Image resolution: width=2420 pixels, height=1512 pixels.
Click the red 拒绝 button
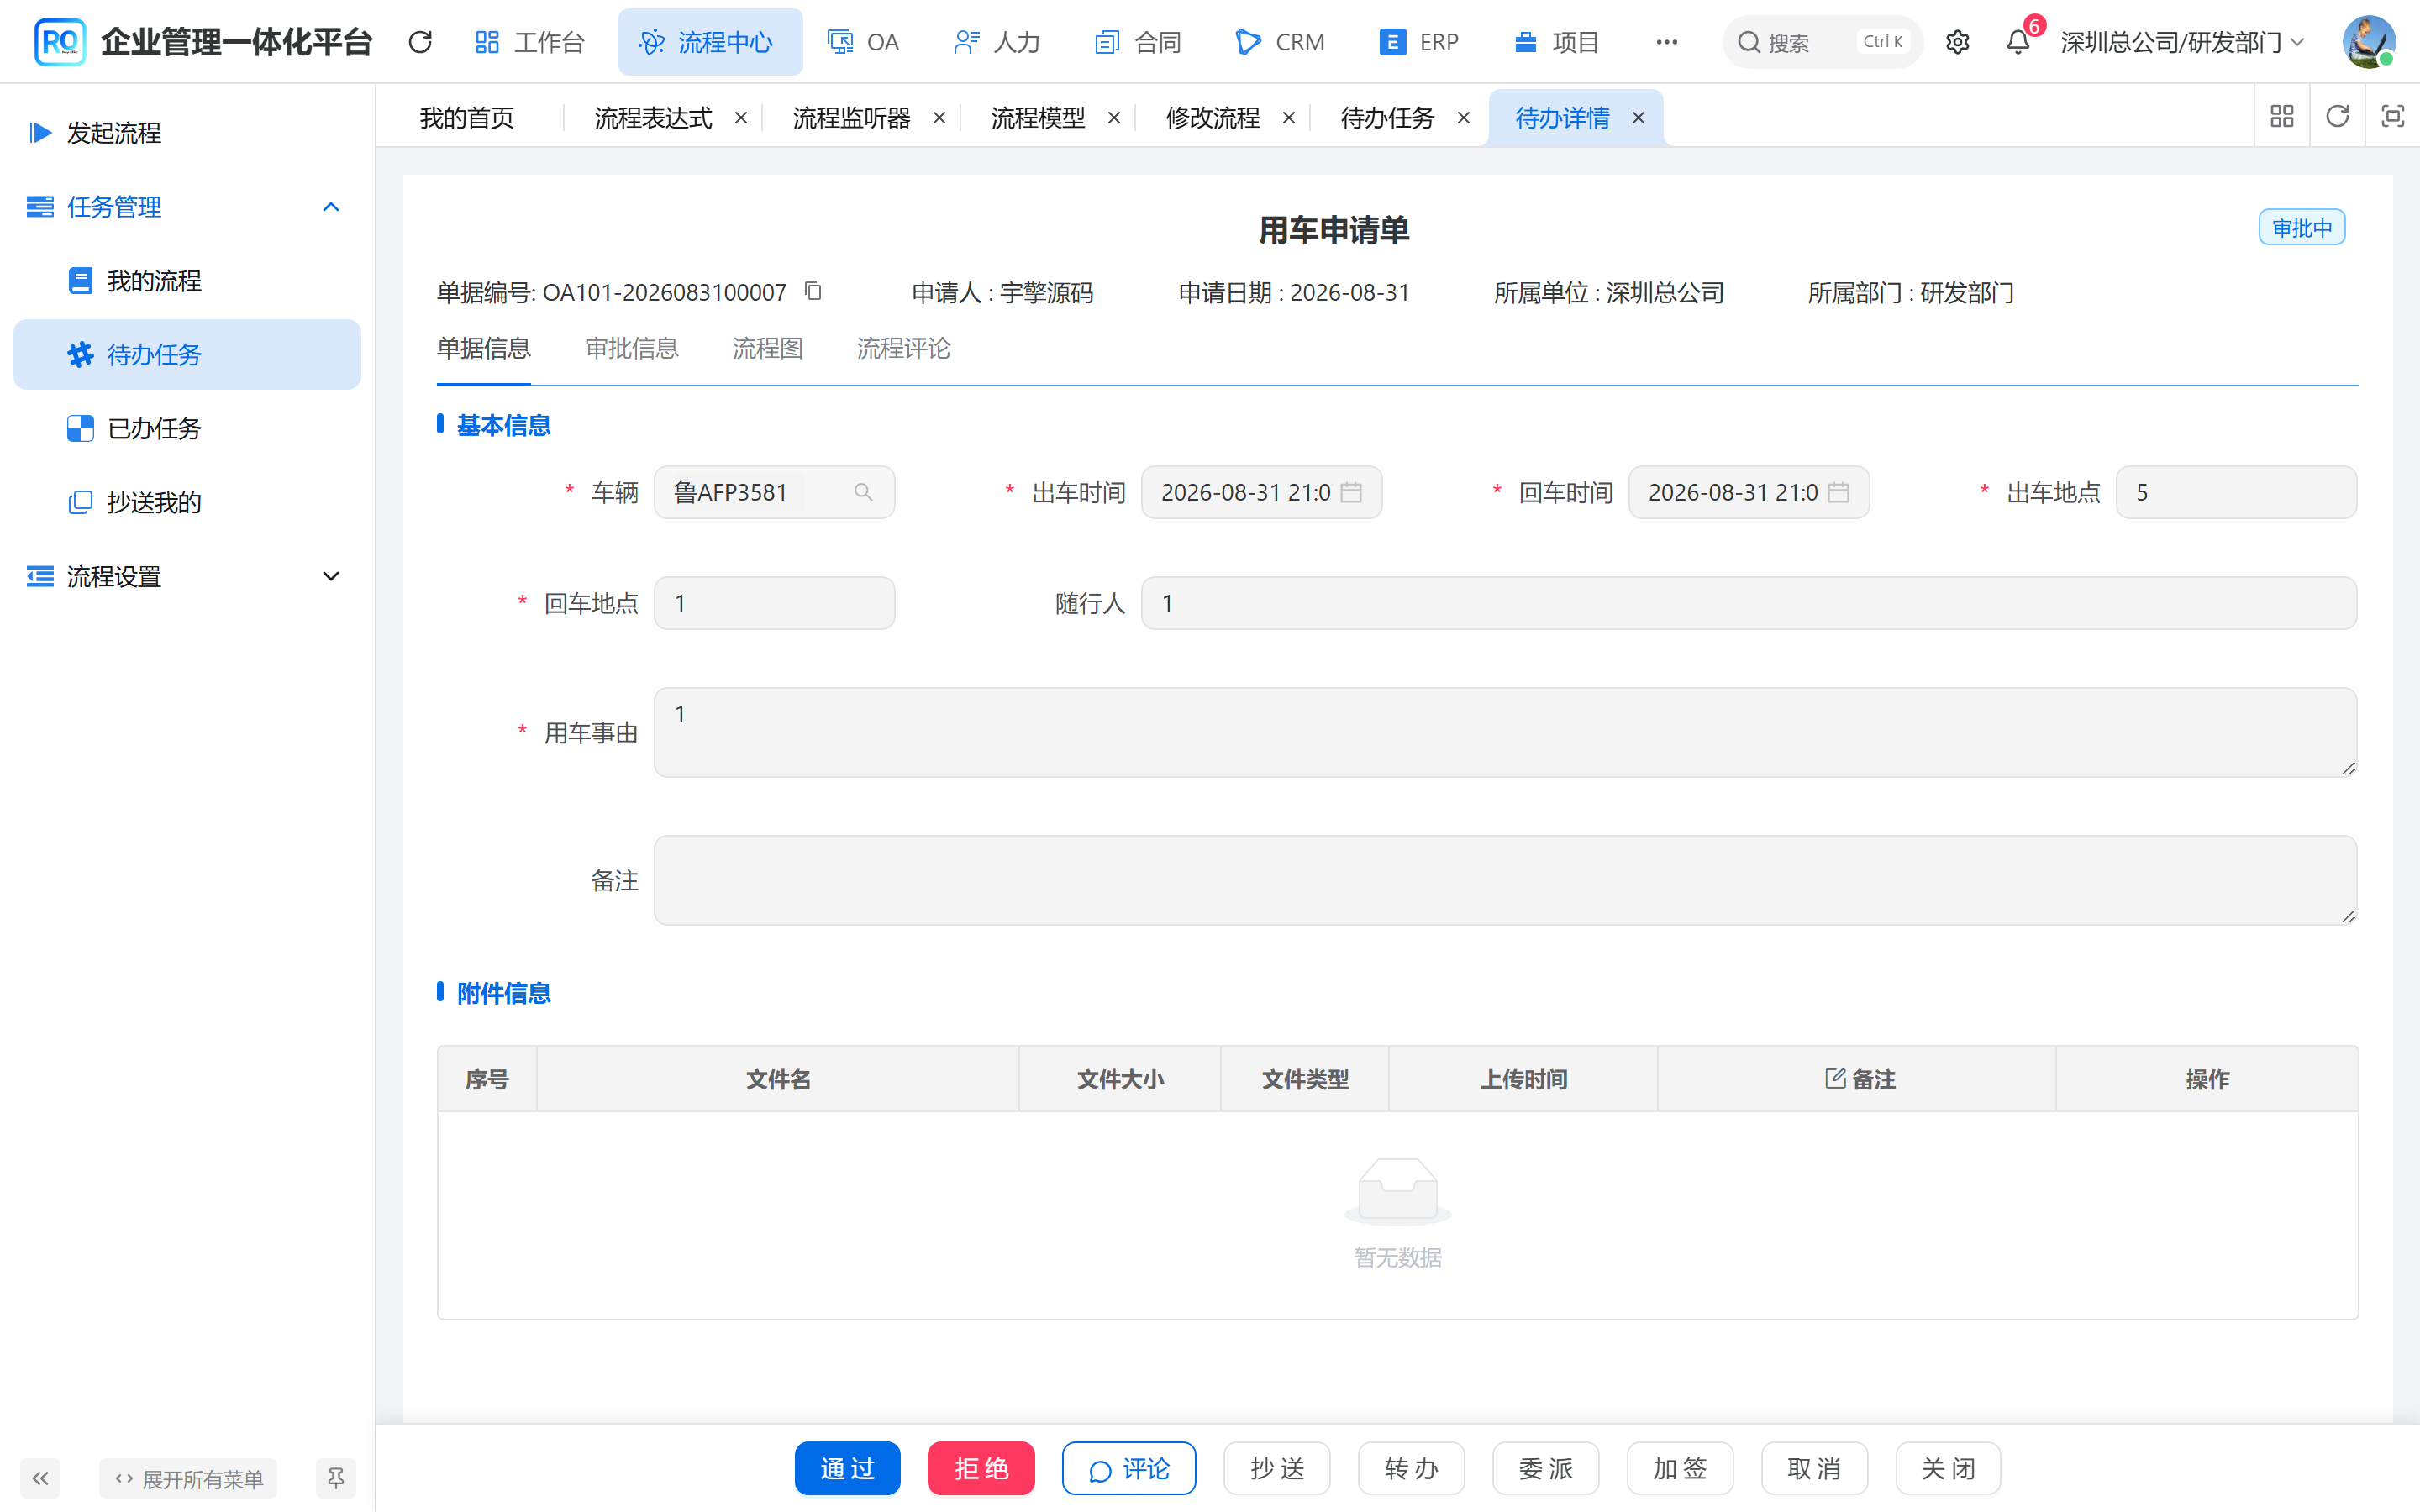tap(981, 1468)
